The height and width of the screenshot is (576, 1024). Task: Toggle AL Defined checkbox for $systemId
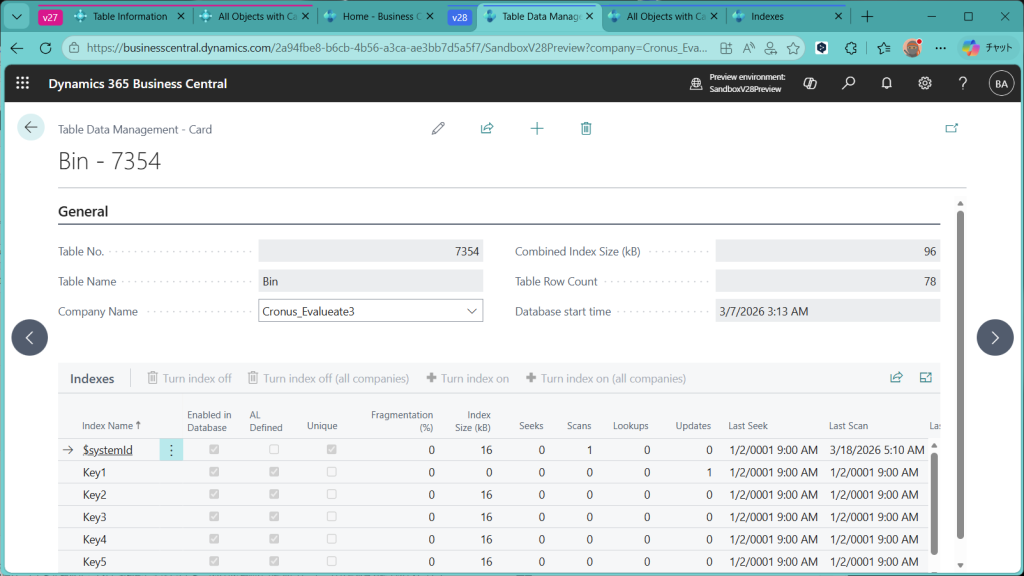pyautogui.click(x=274, y=450)
